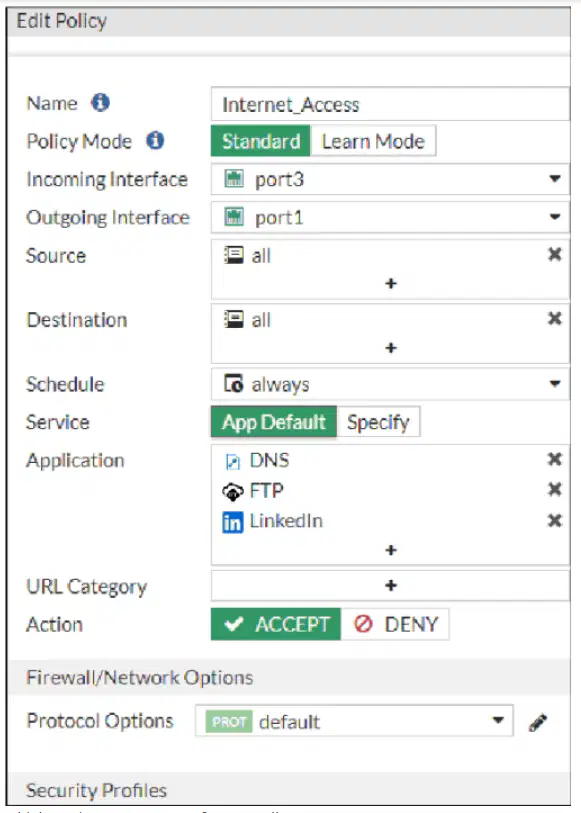
Task: Set the policy Action to DENY
Action: click(395, 624)
